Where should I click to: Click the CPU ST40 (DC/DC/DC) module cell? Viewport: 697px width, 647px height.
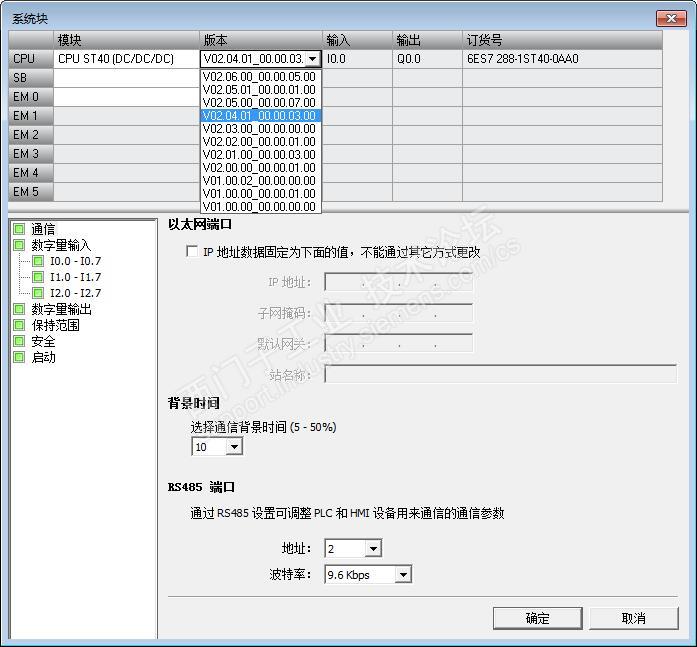126,59
